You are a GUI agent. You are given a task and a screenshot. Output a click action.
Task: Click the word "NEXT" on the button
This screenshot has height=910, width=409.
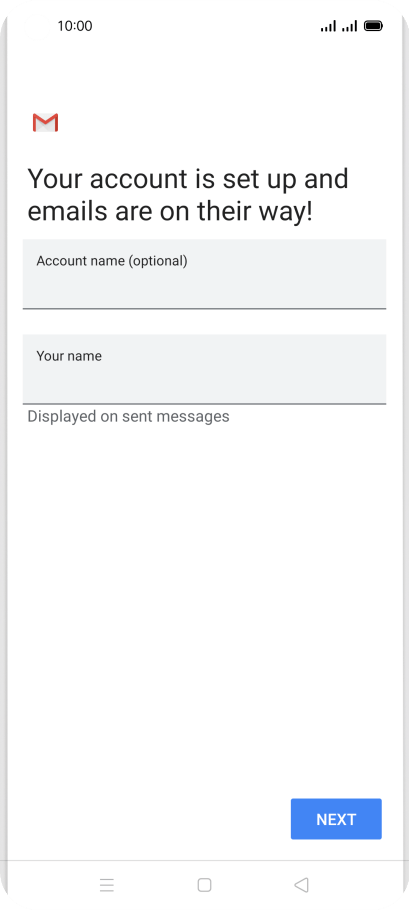(x=336, y=819)
